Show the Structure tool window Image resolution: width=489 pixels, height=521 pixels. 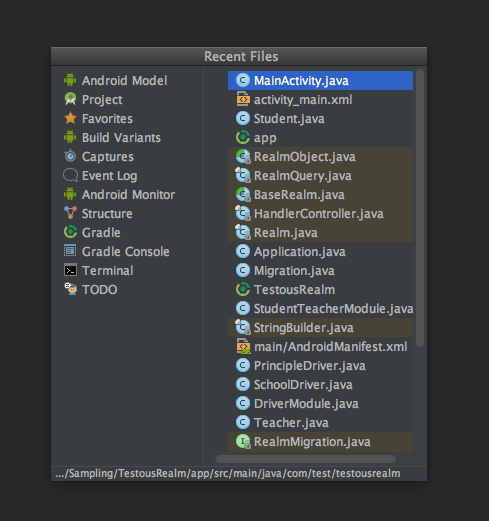[x=107, y=213]
